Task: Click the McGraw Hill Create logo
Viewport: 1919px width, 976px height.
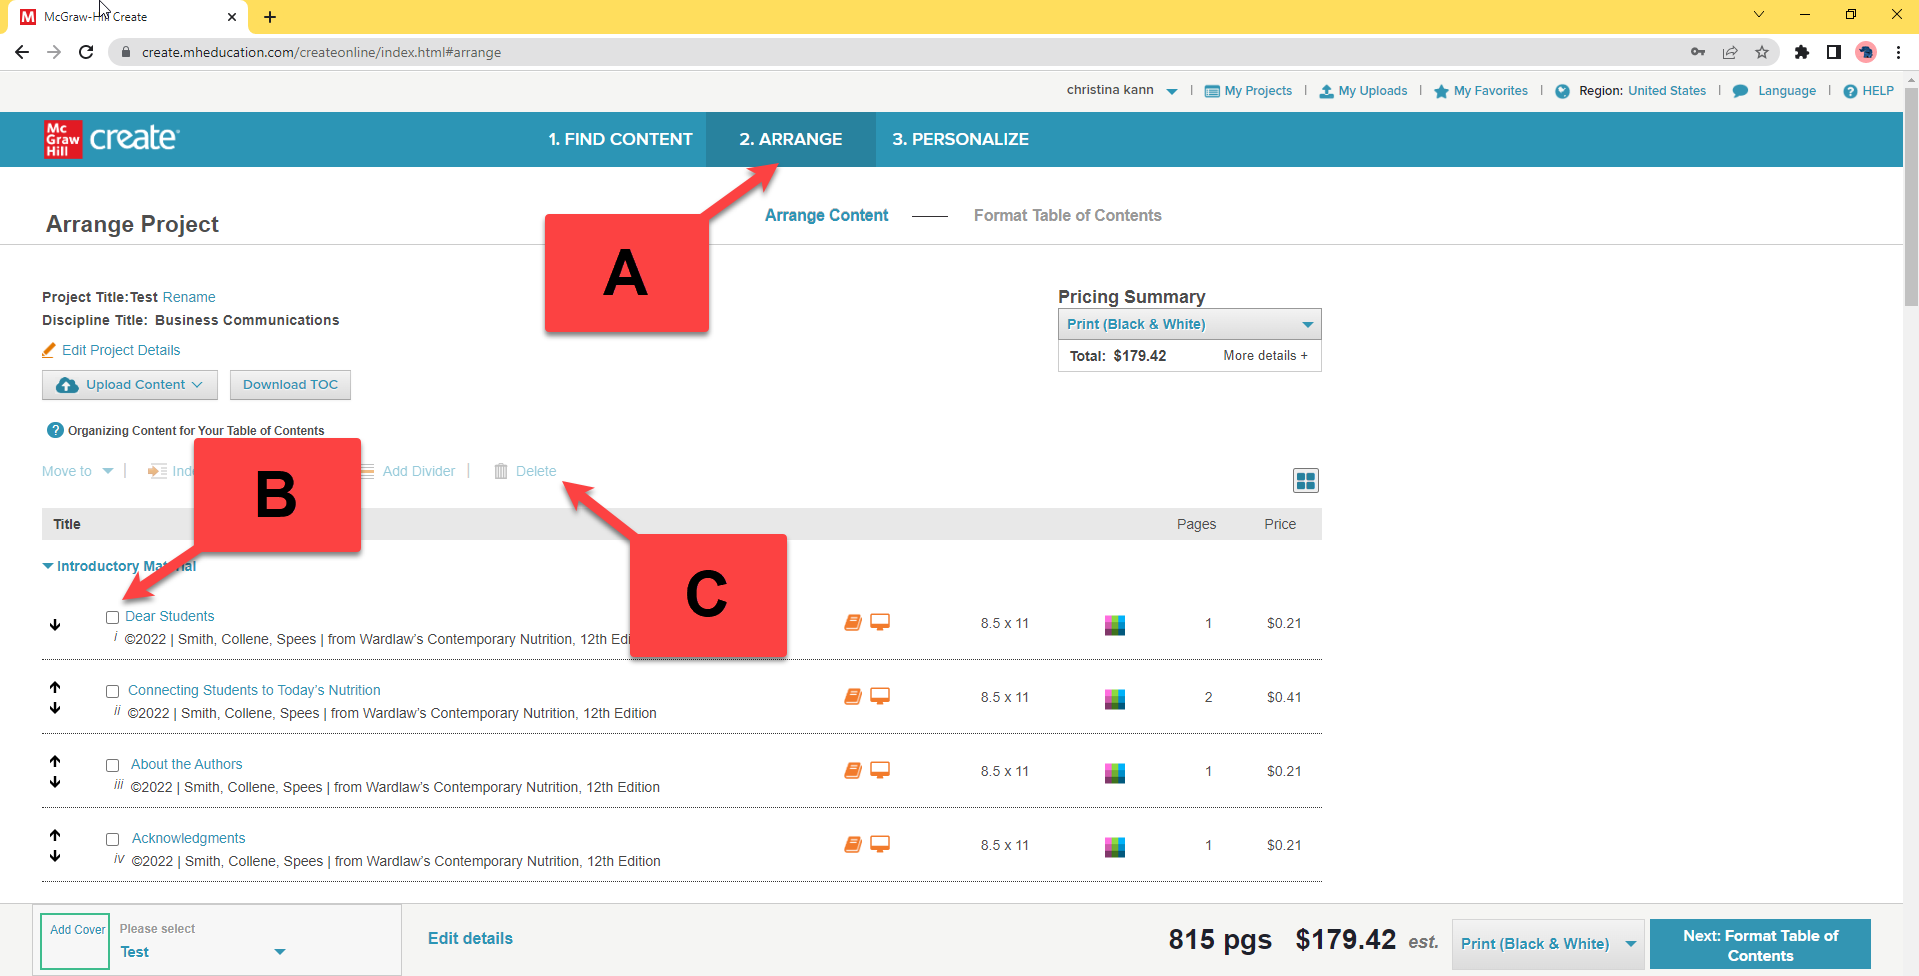Action: tap(111, 139)
